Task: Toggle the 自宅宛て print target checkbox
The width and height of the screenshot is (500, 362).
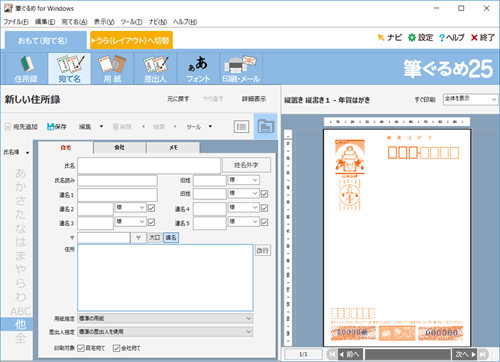Action: [x=81, y=348]
